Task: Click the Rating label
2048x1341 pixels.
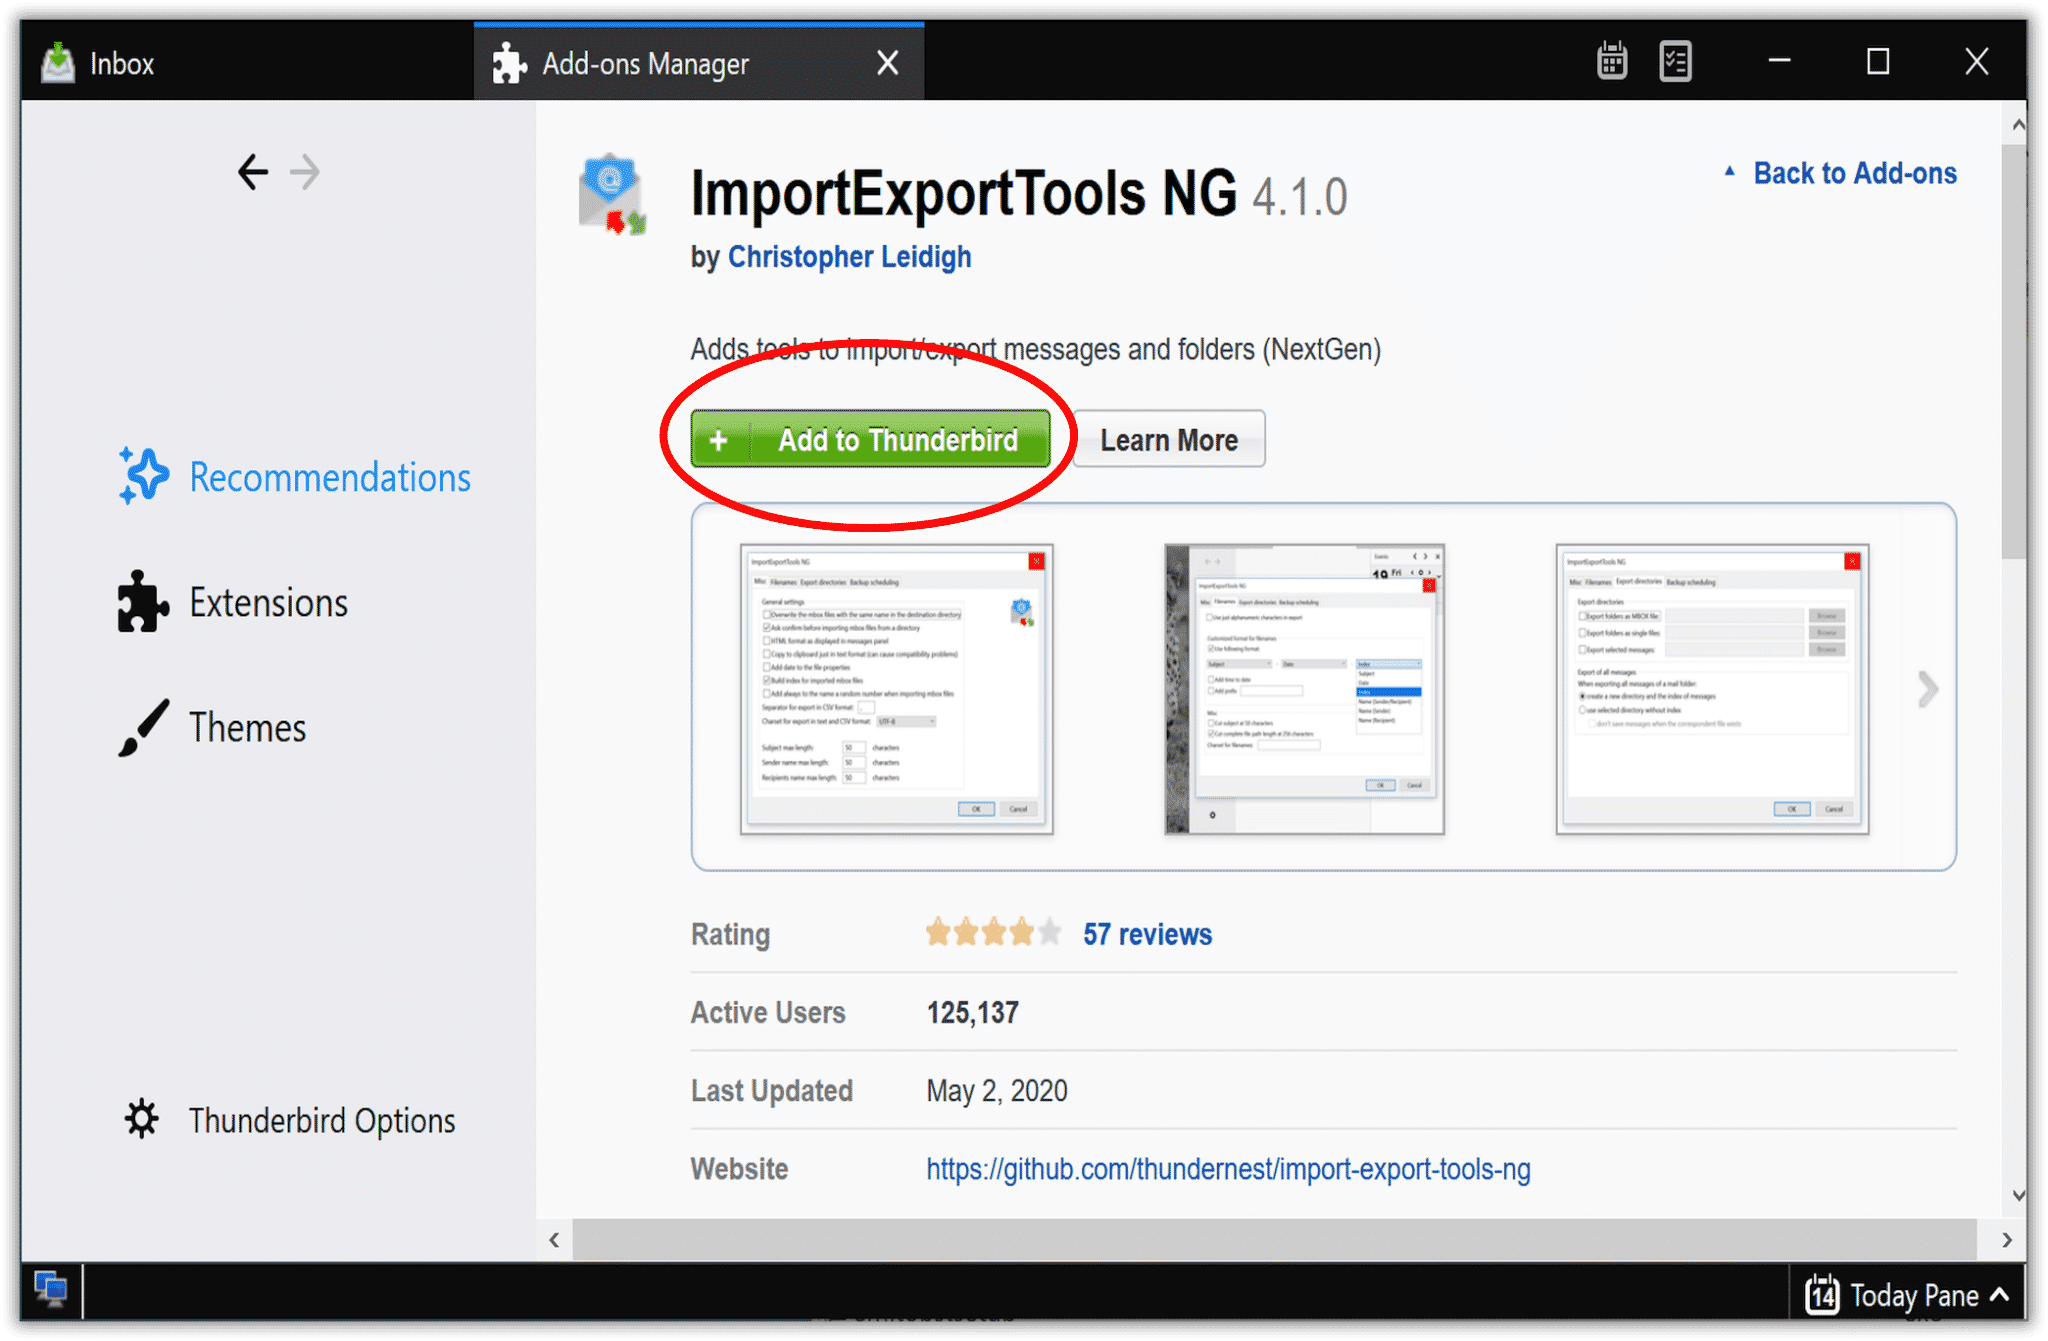Action: (x=730, y=935)
